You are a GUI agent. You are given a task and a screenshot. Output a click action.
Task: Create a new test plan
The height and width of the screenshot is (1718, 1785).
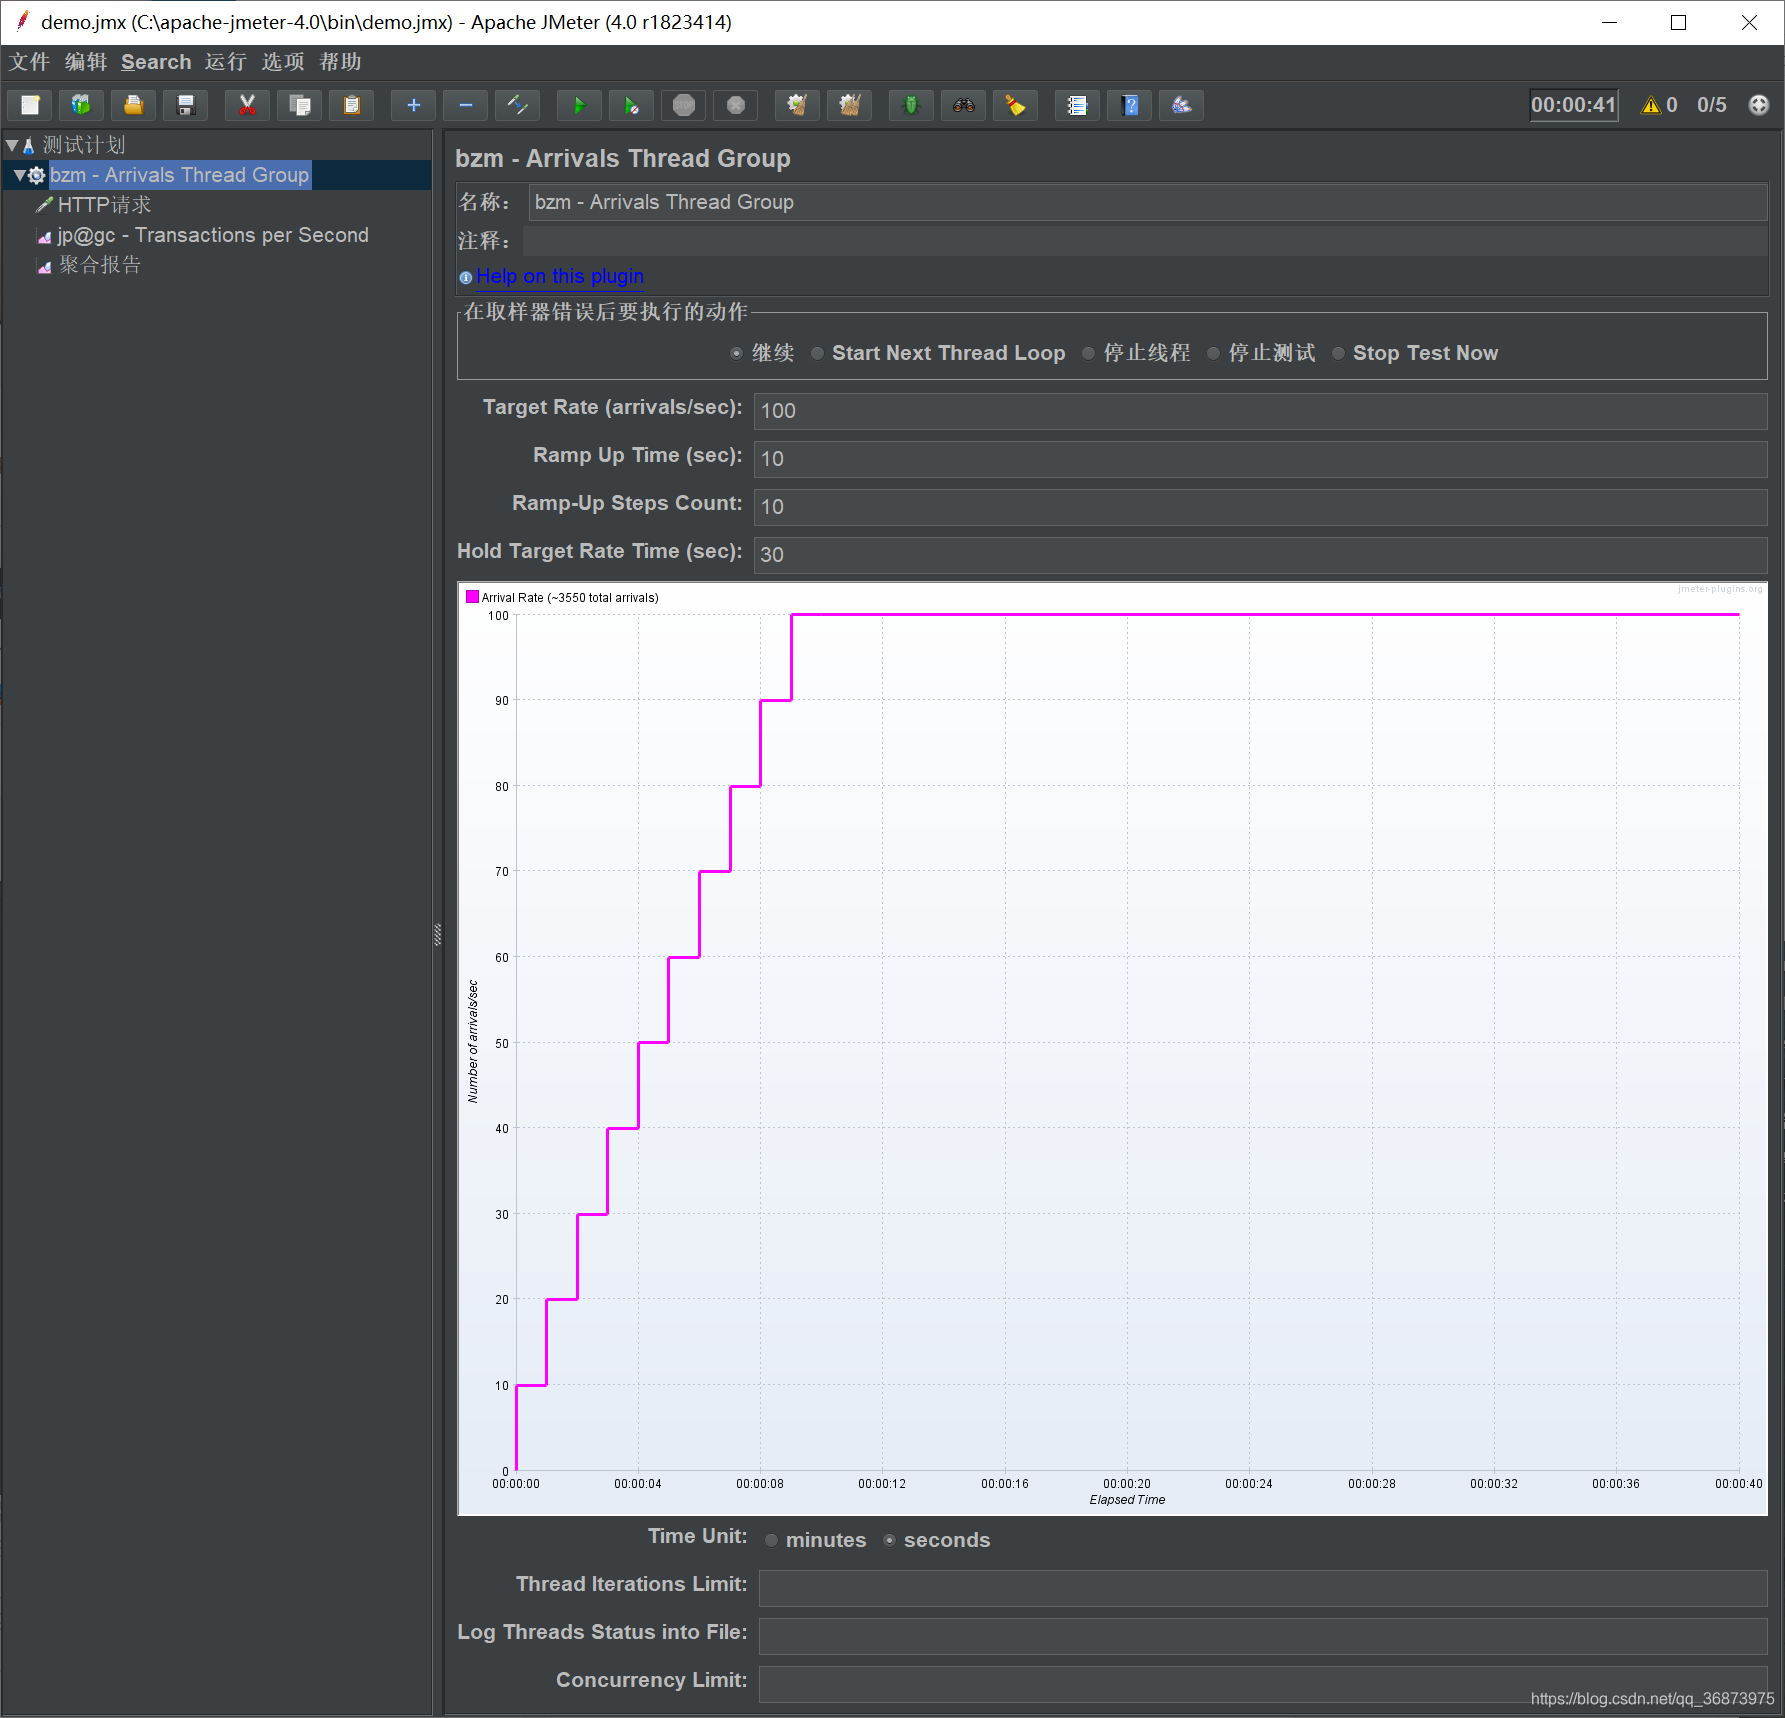click(x=30, y=105)
